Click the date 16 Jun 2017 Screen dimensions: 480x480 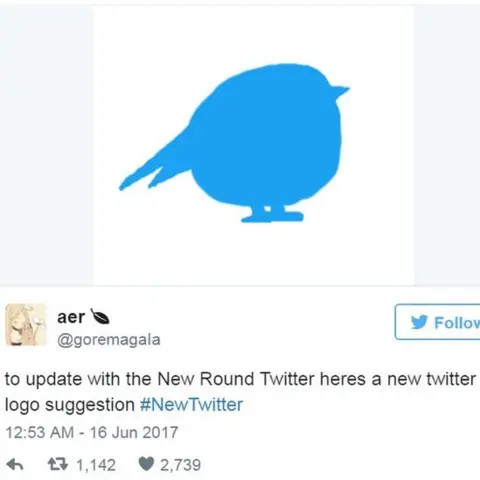tap(134, 432)
